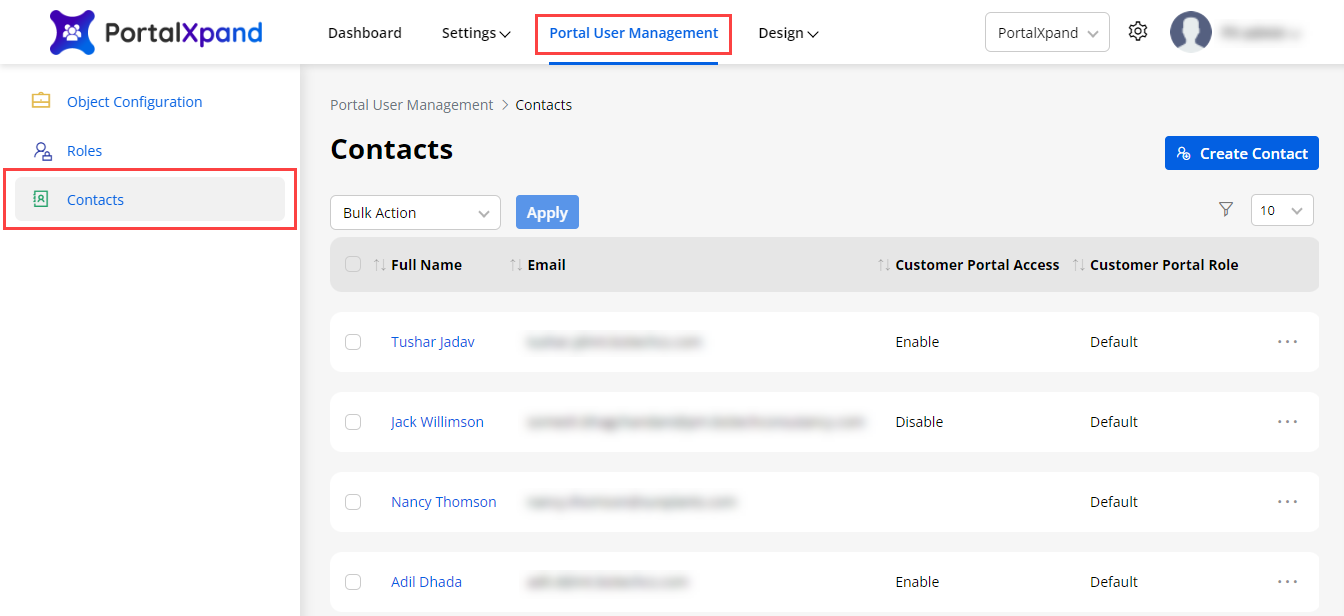The width and height of the screenshot is (1344, 616).
Task: Toggle the select-all header checkbox
Action: coord(353,264)
